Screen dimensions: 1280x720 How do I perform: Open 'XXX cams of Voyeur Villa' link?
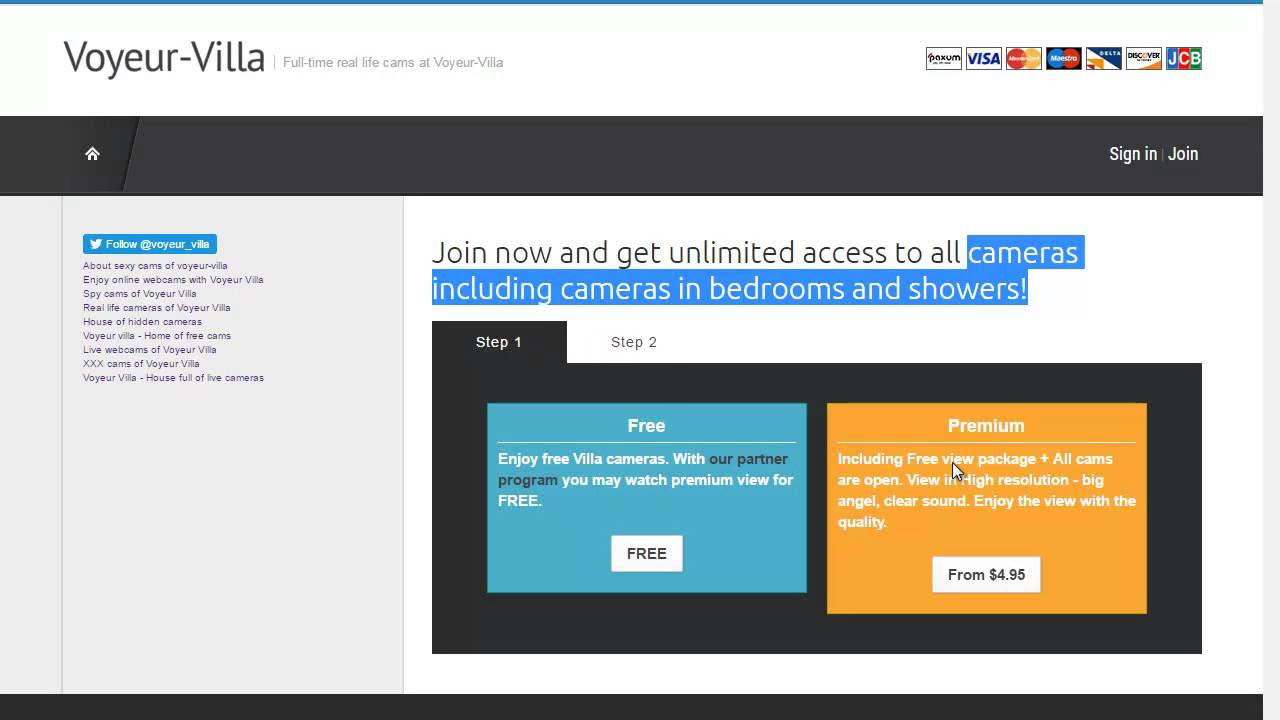(x=141, y=364)
